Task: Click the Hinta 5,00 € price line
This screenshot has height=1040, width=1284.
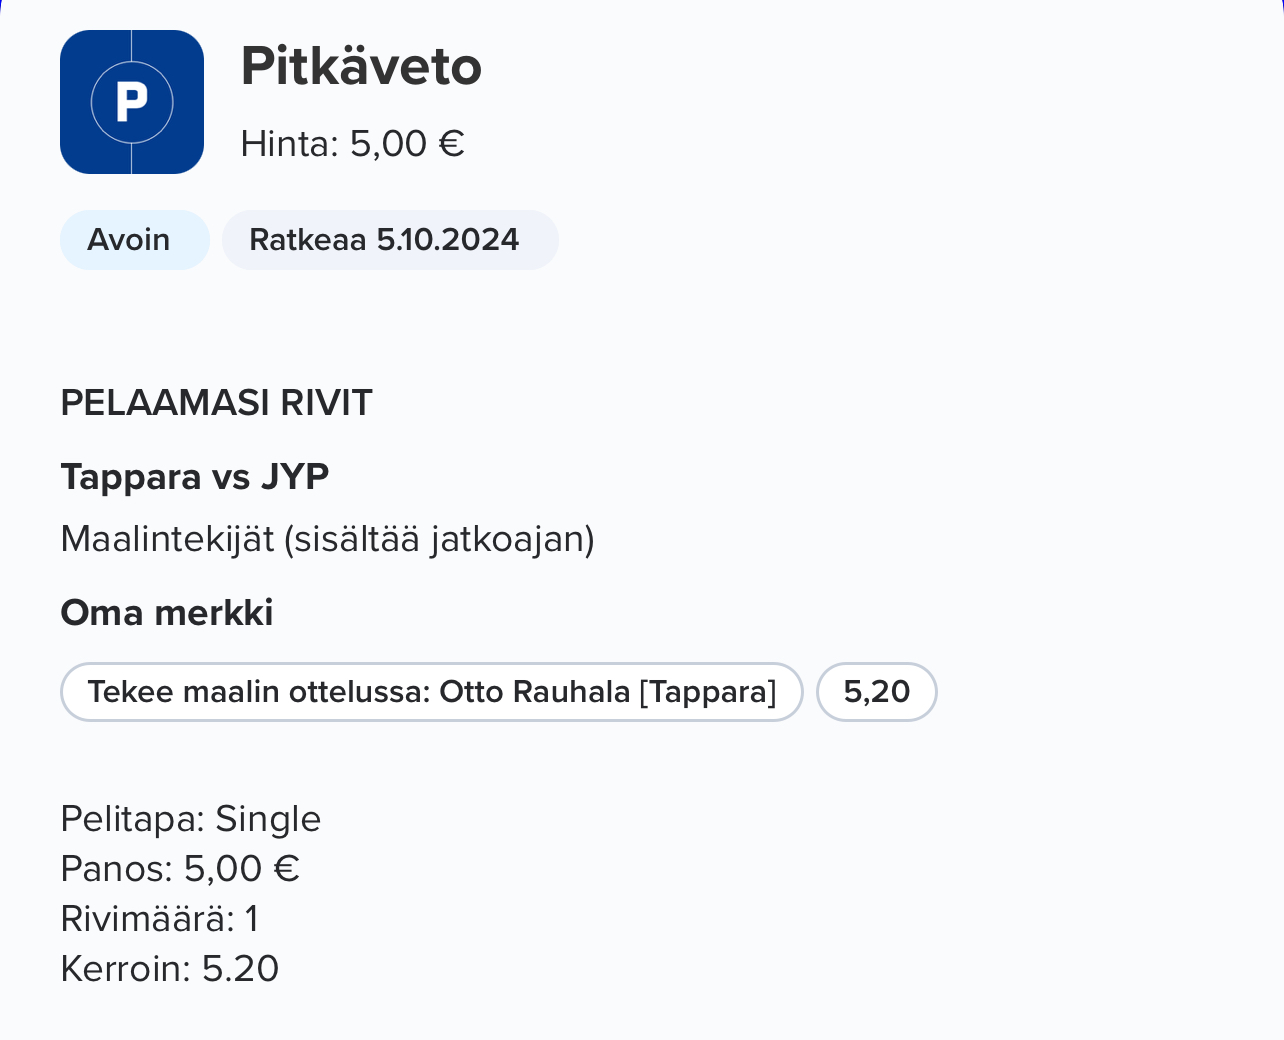Action: (x=352, y=144)
